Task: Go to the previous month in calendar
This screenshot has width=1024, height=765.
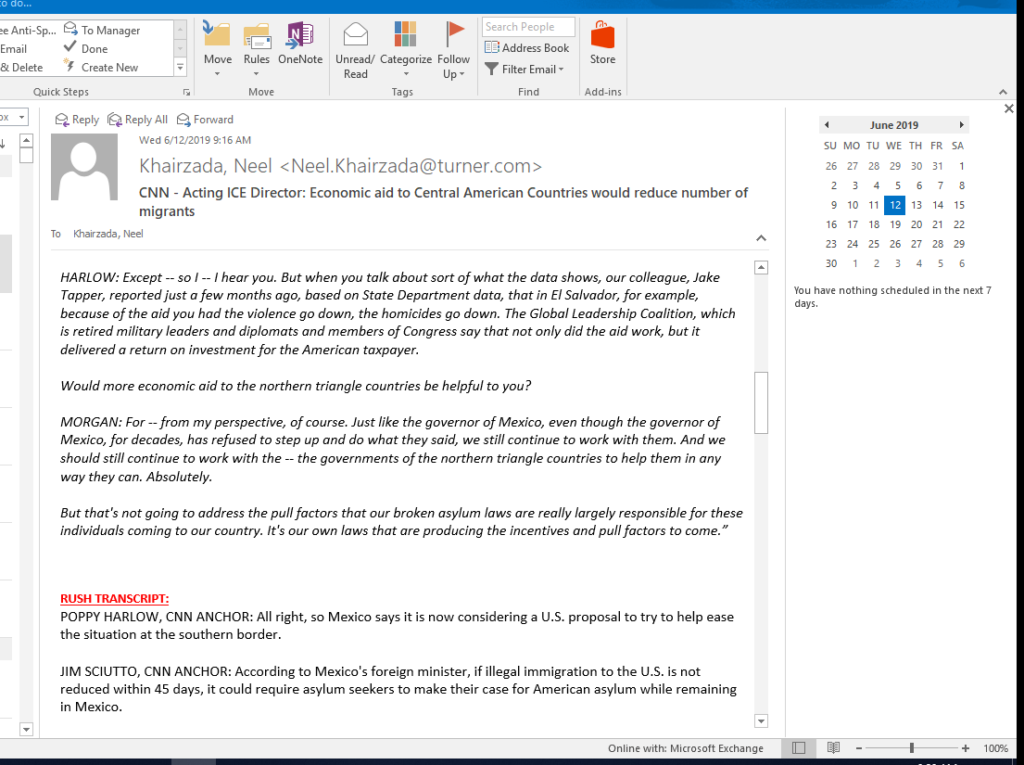Action: coord(827,125)
